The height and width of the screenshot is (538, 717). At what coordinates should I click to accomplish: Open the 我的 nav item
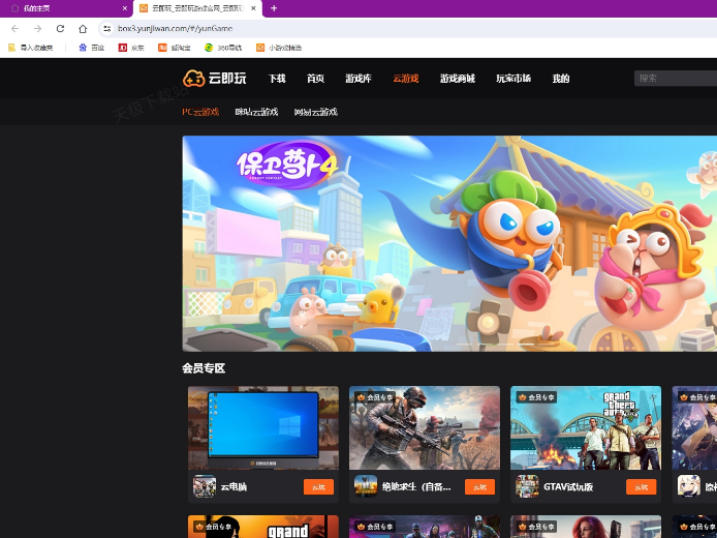[561, 79]
